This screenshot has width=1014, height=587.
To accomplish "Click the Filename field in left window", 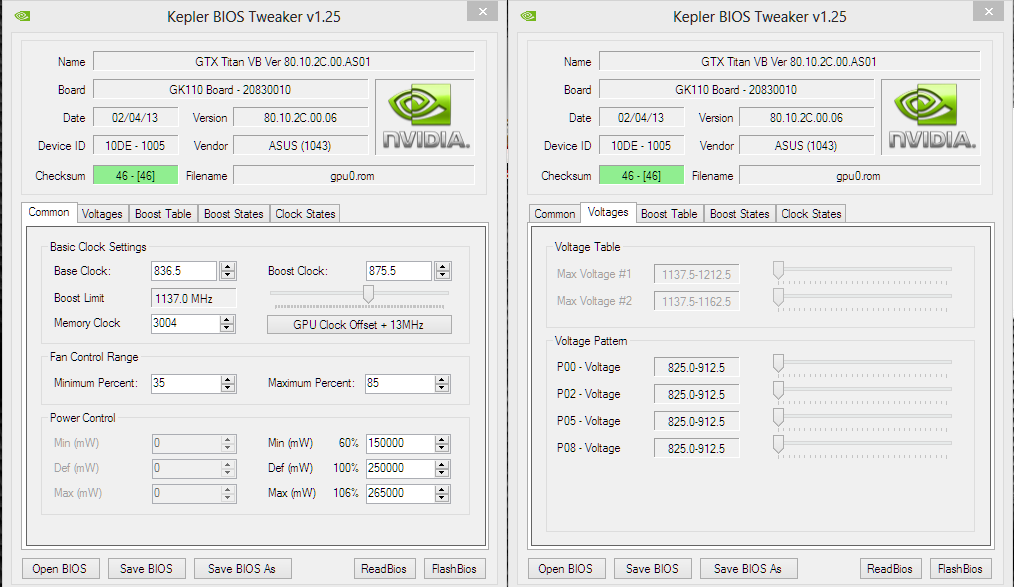I will click(353, 176).
